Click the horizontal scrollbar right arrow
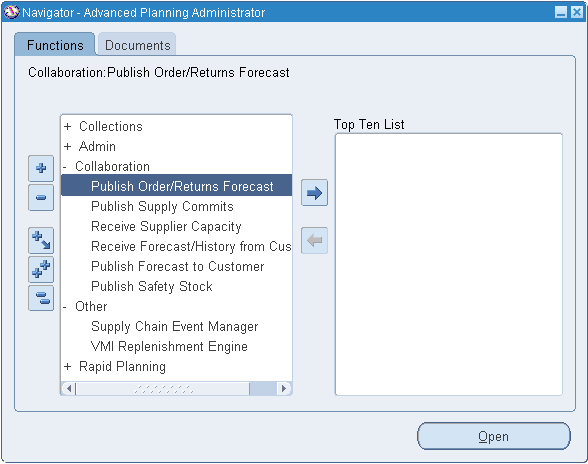Image resolution: width=588 pixels, height=464 pixels. tap(284, 388)
